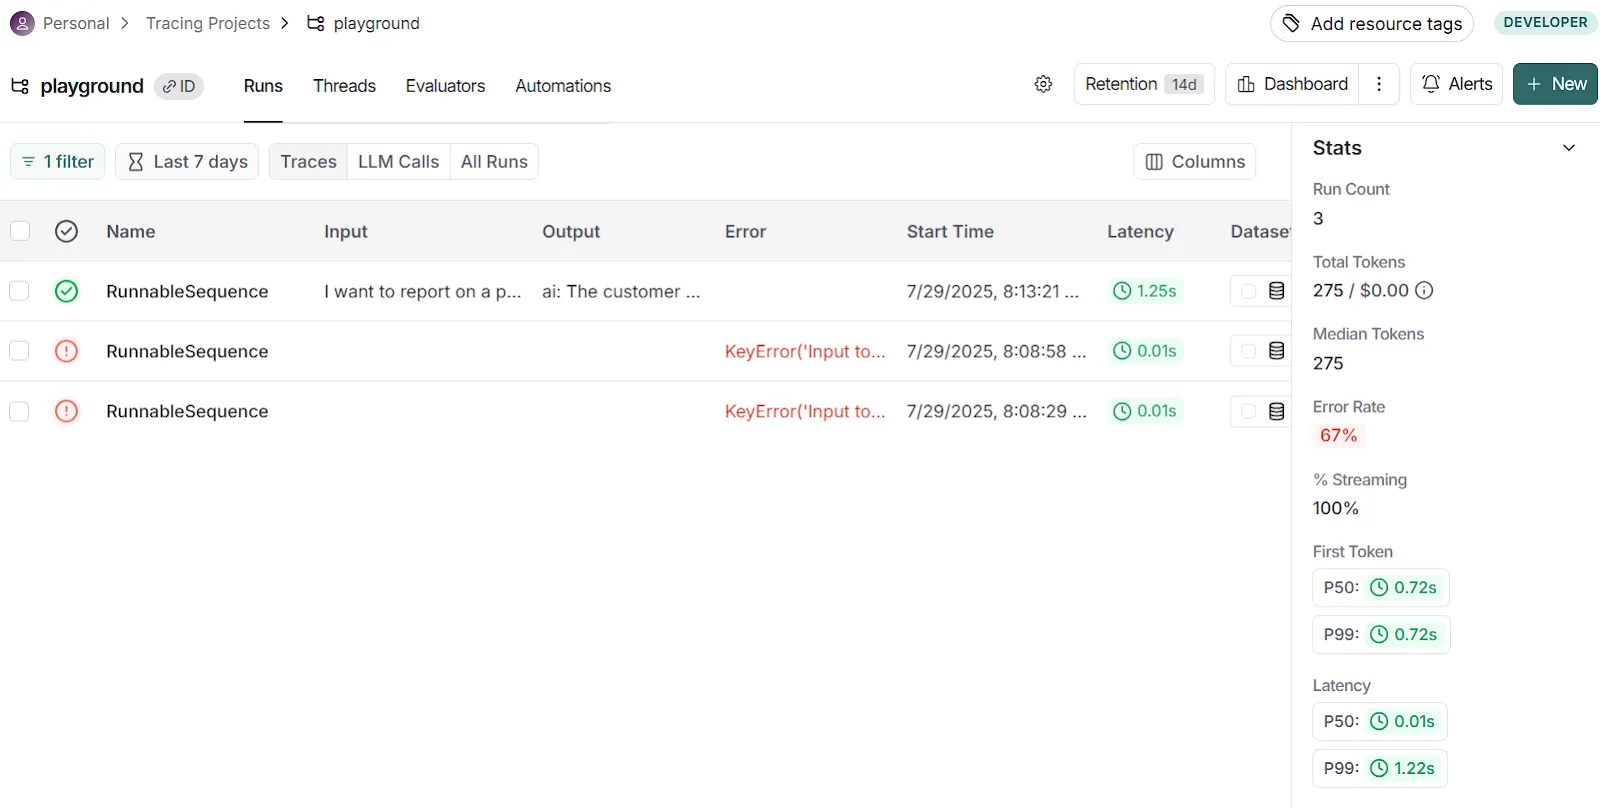The height and width of the screenshot is (808, 1600).
Task: Toggle the select all runs checkbox
Action: coord(20,231)
